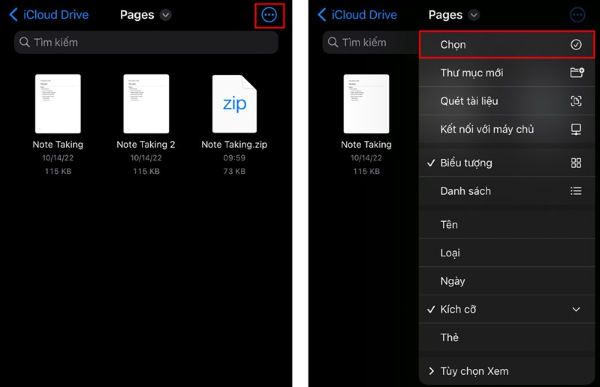The height and width of the screenshot is (387, 600).
Task: Click the list icon beside Danh sách
Action: [x=576, y=191]
